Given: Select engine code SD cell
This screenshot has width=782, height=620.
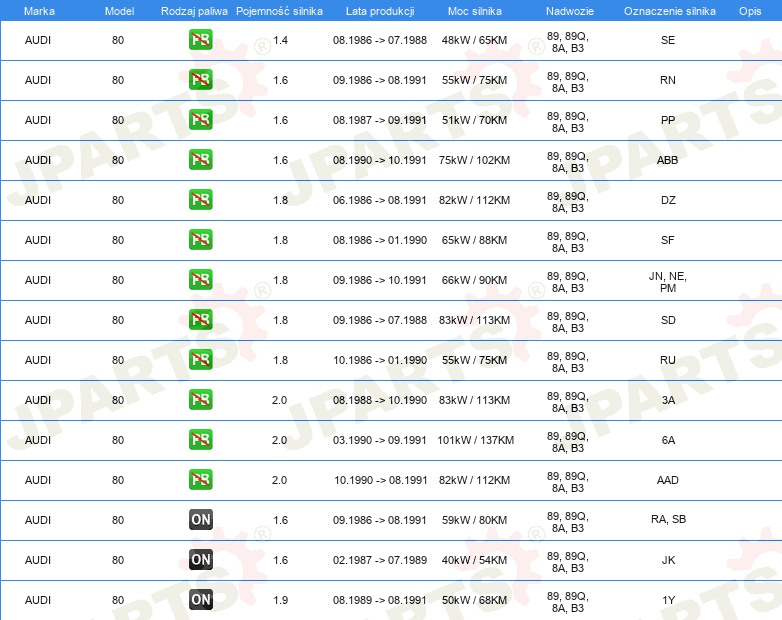Looking at the screenshot, I should point(668,320).
